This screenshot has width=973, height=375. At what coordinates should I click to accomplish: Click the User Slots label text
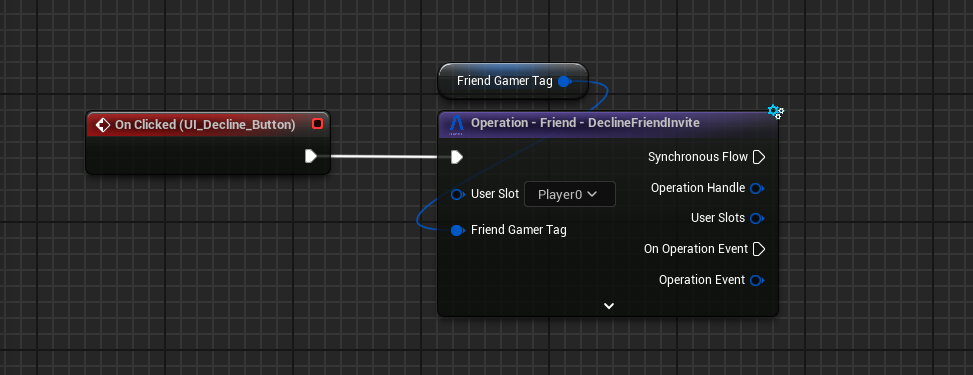point(718,218)
